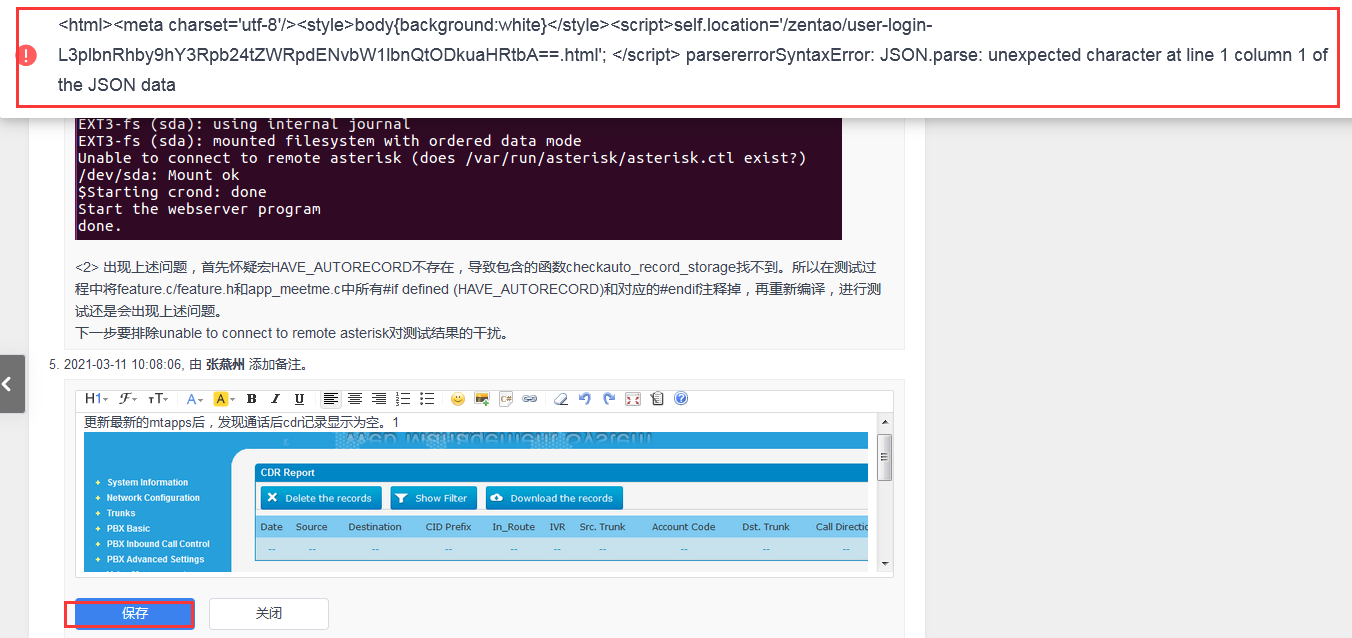The image size is (1352, 638).
Task: Open the H1 heading format dropdown
Action: click(x=96, y=399)
